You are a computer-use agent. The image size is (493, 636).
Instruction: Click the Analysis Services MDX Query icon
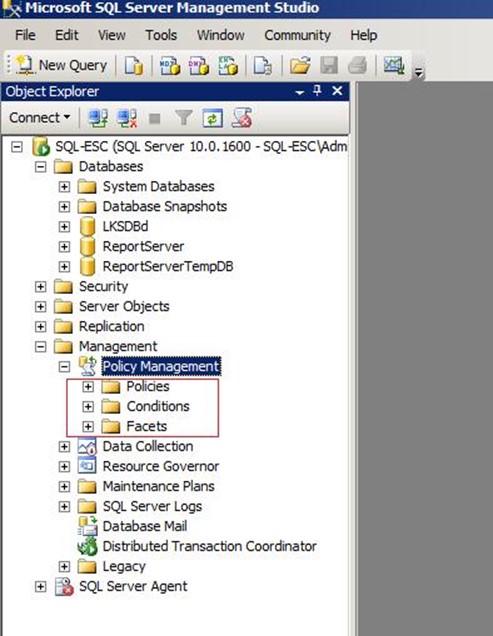(x=169, y=65)
